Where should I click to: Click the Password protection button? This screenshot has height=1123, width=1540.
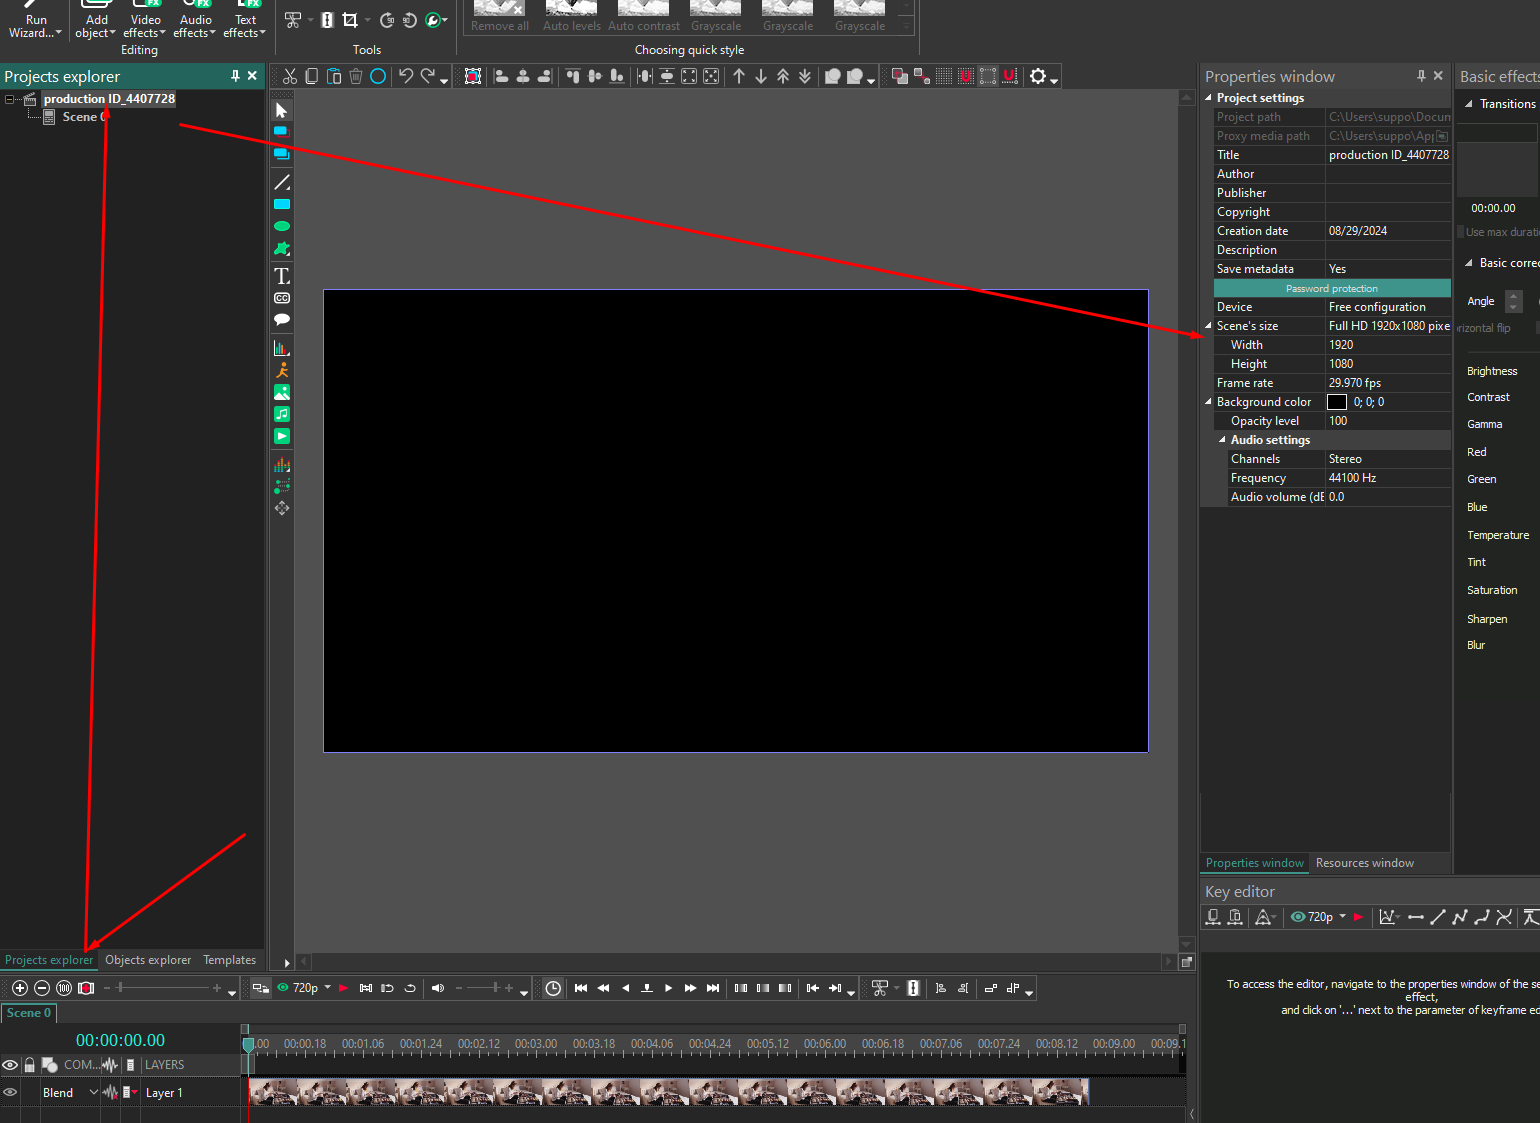click(x=1332, y=288)
